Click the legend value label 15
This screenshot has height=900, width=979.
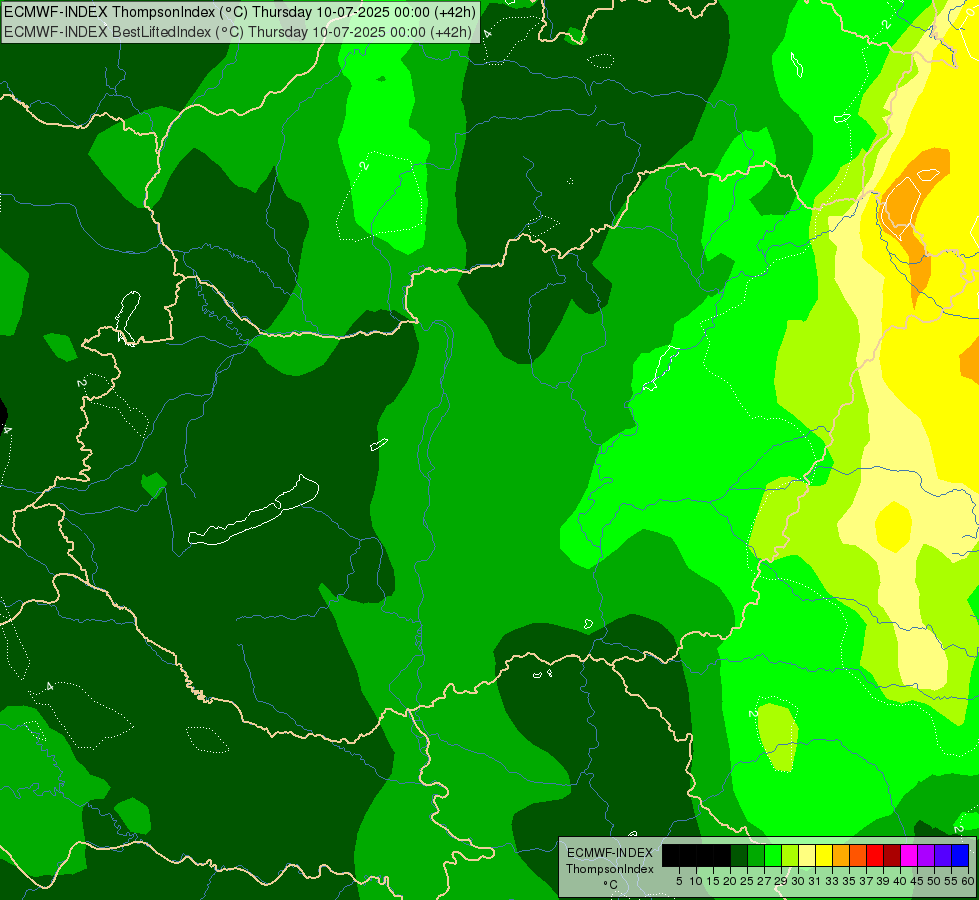pyautogui.click(x=714, y=881)
